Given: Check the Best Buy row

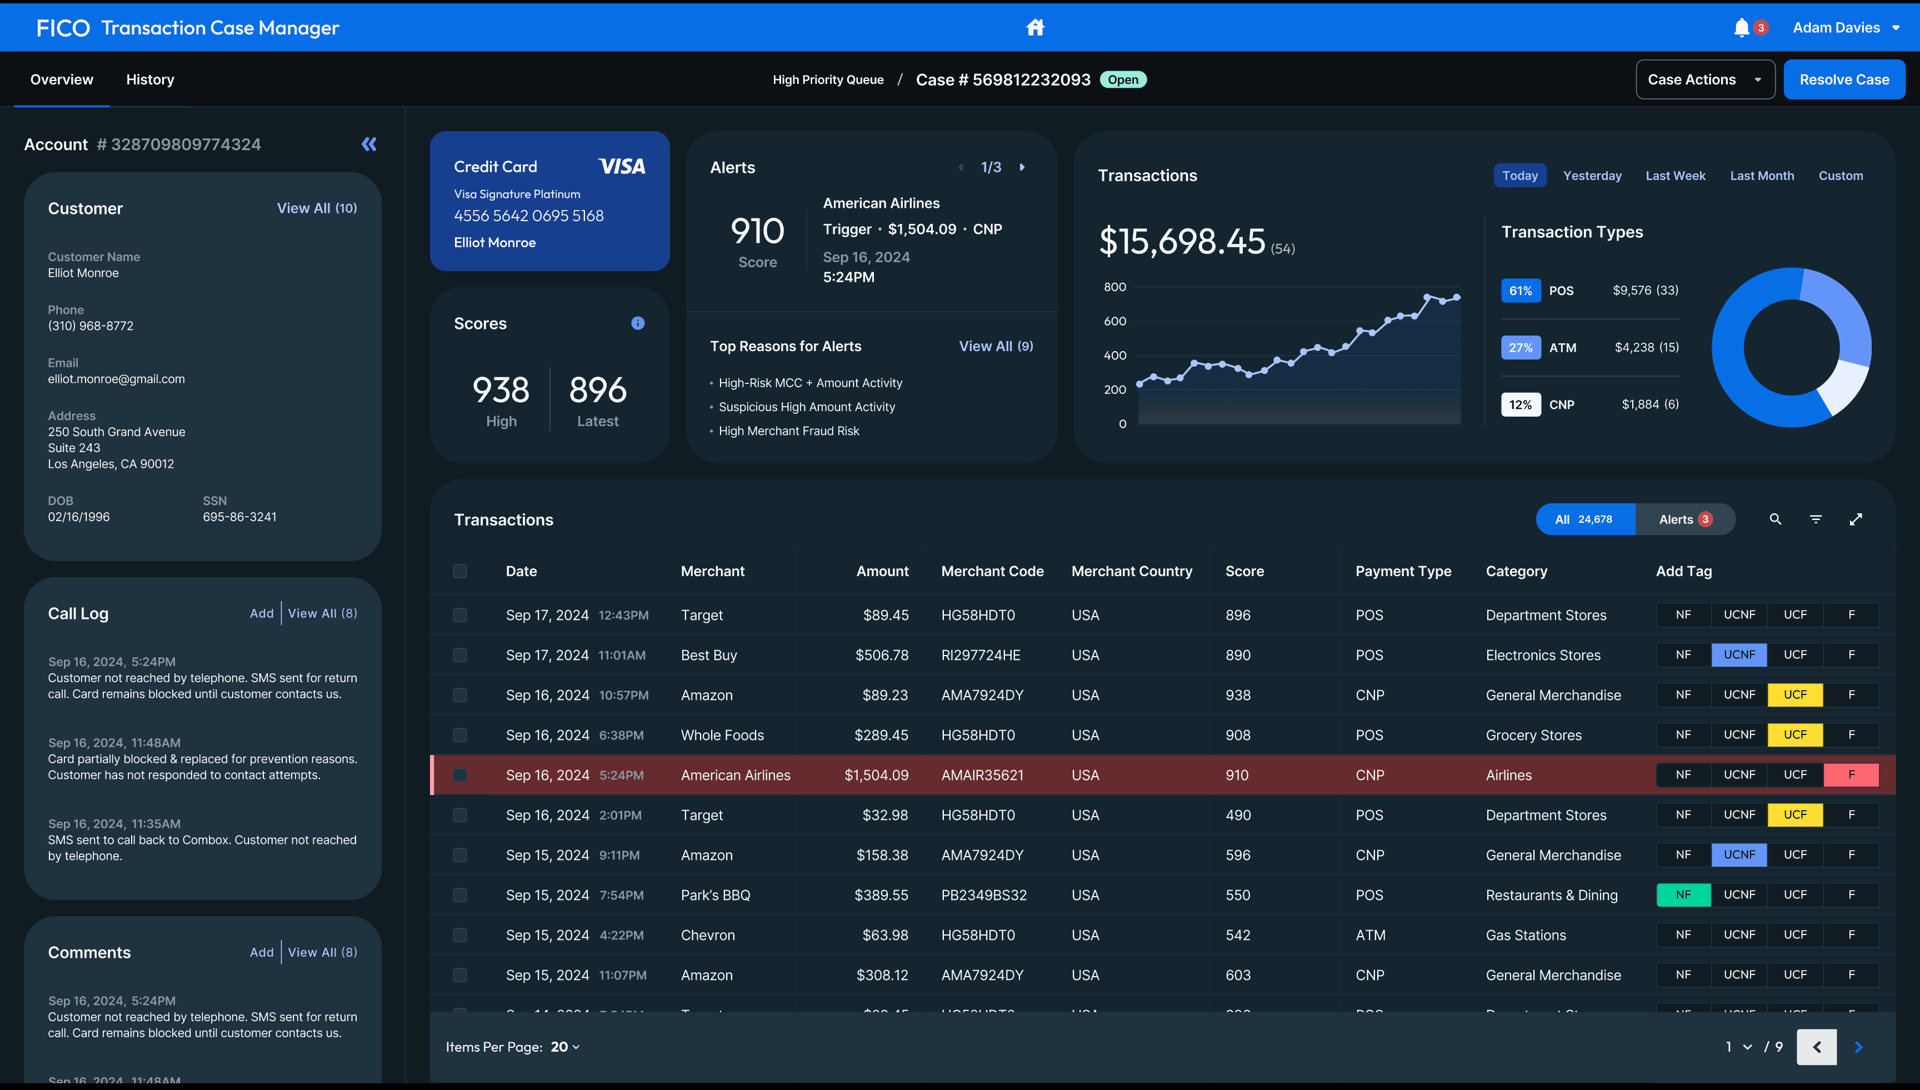Looking at the screenshot, I should [x=460, y=655].
